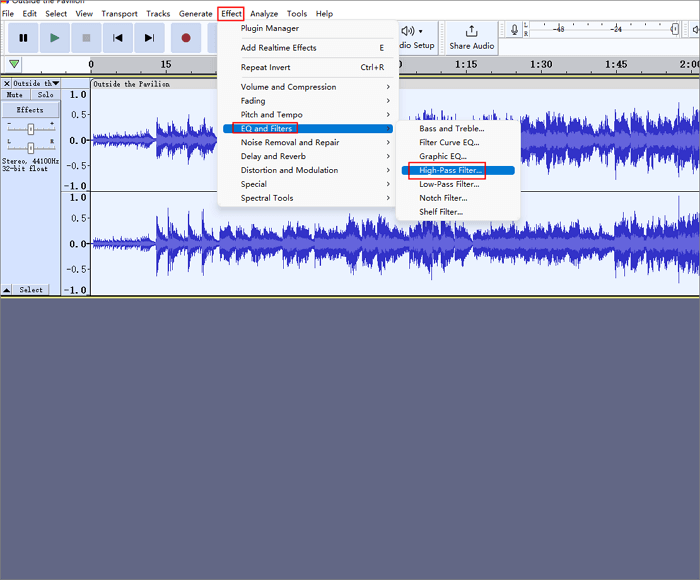Choose Repeat Invert entry
This screenshot has width=700, height=580.
coord(308,67)
